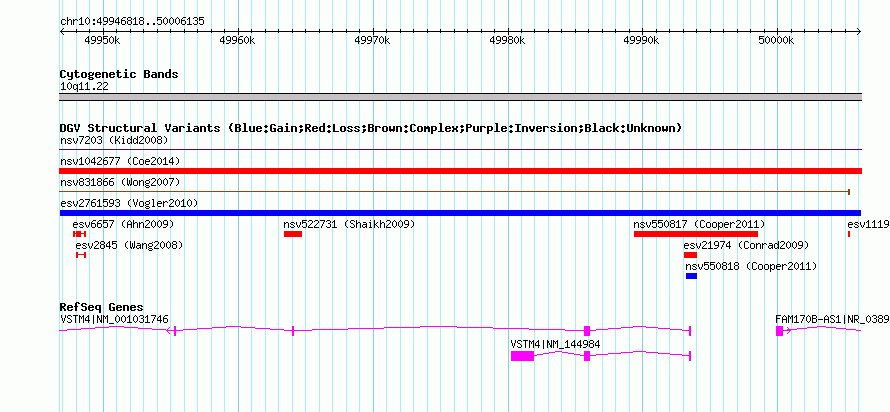Click the esv21974 (Conrad2009) variant label
The height and width of the screenshot is (412, 890).
click(746, 246)
